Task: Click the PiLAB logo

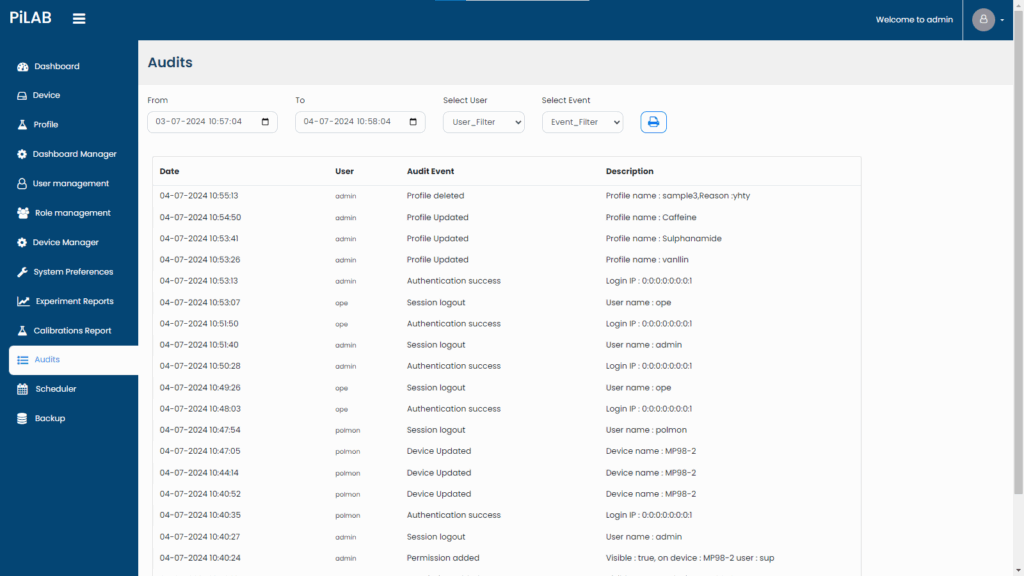Action: click(30, 18)
